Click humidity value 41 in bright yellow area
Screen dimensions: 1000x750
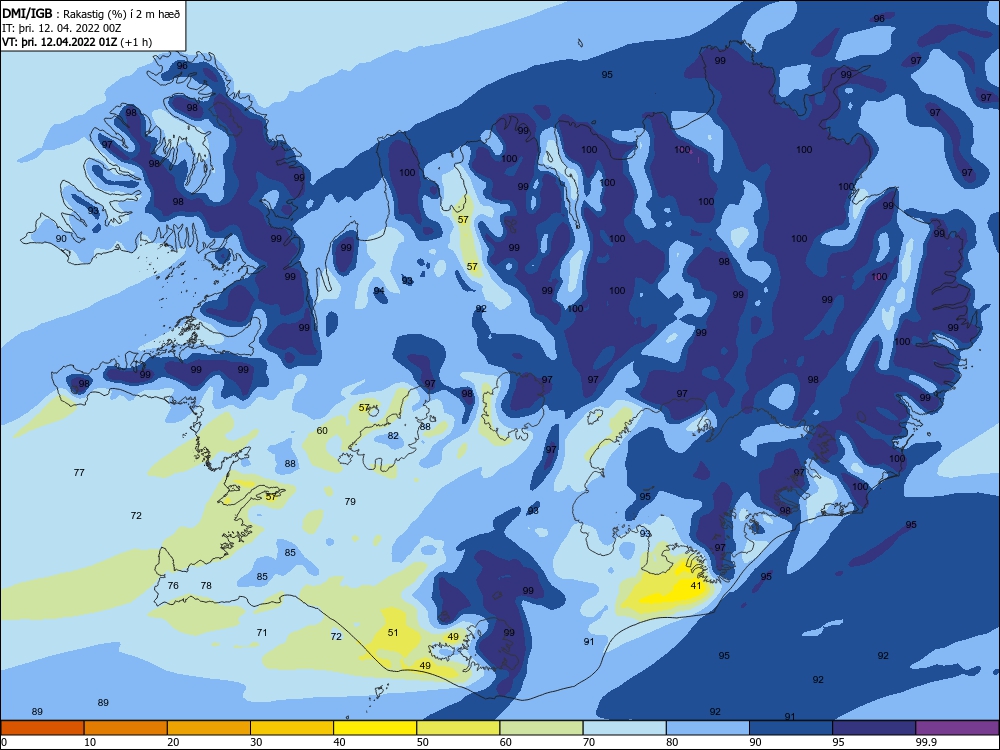click(x=696, y=585)
